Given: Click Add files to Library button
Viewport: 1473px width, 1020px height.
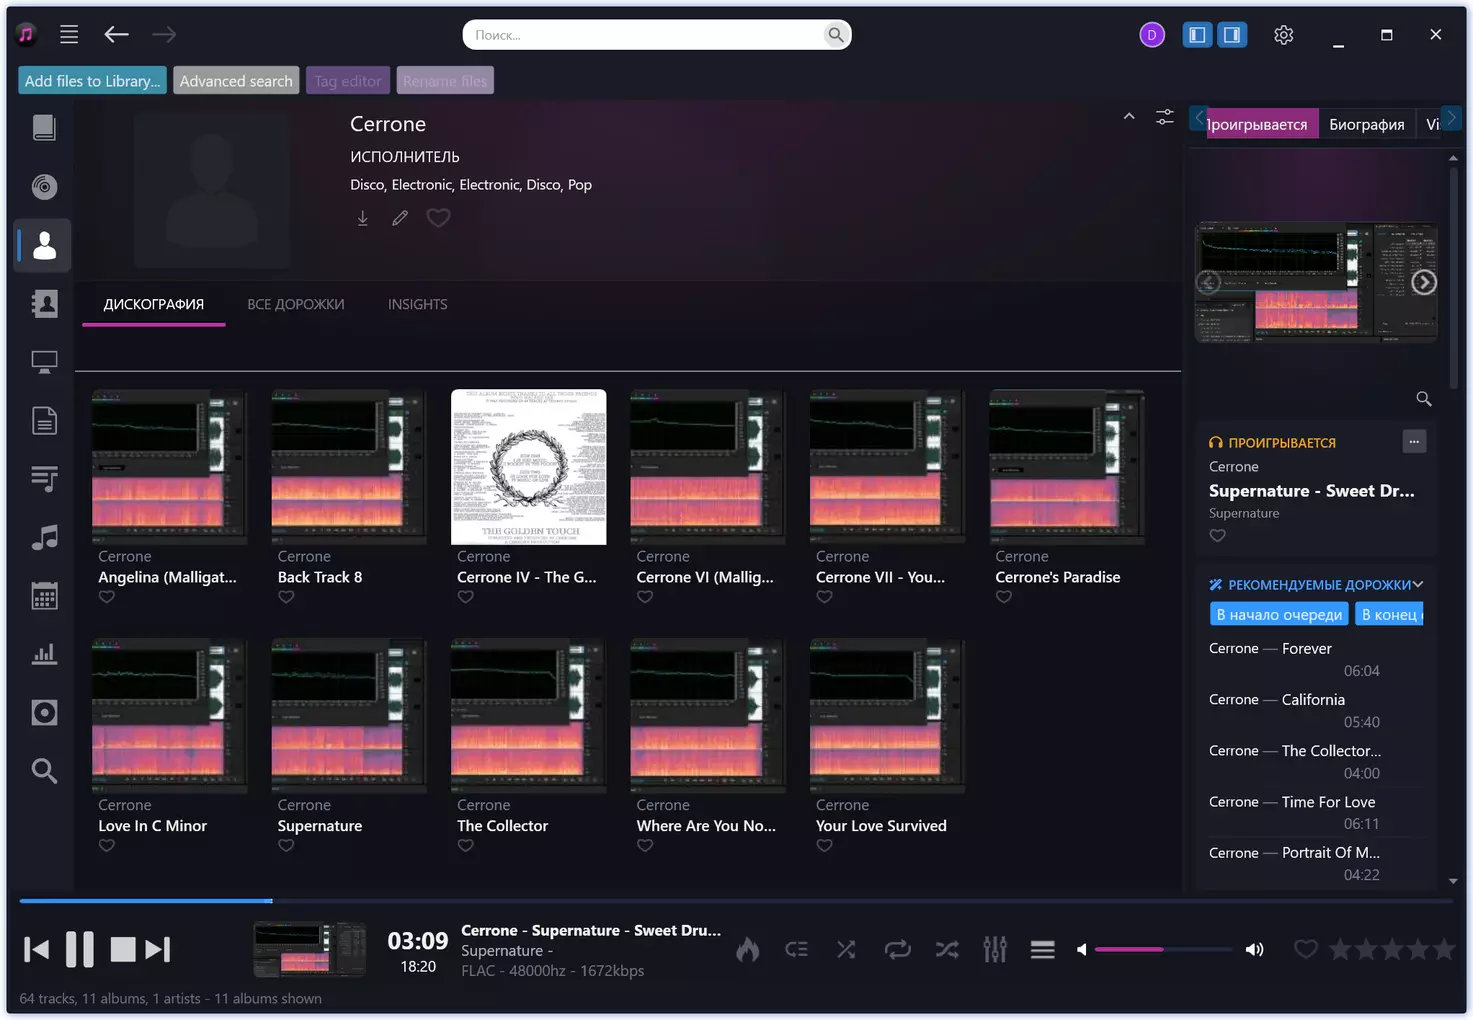Looking at the screenshot, I should coord(93,81).
